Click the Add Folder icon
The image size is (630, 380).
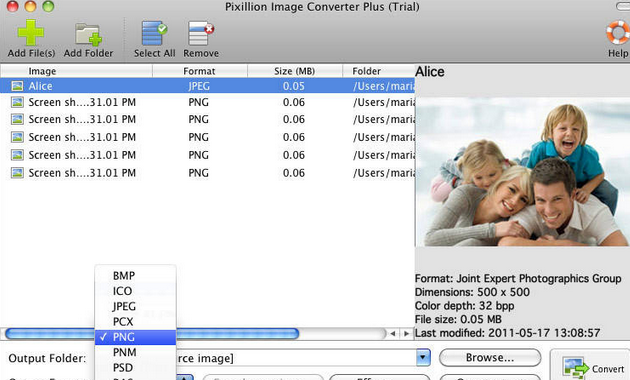[88, 34]
